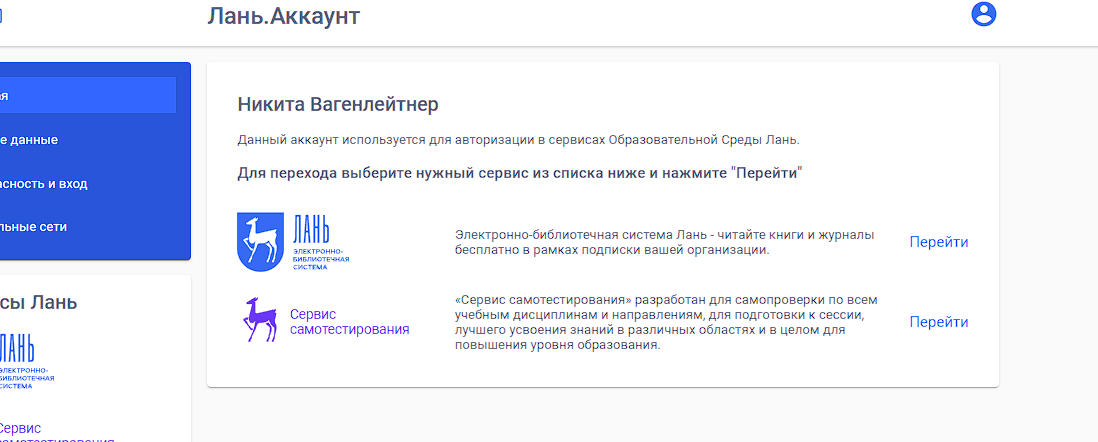Viewport: 1098px width, 442px height.
Task: Click 'Данный аккаунт используется' info line
Action: pos(518,139)
